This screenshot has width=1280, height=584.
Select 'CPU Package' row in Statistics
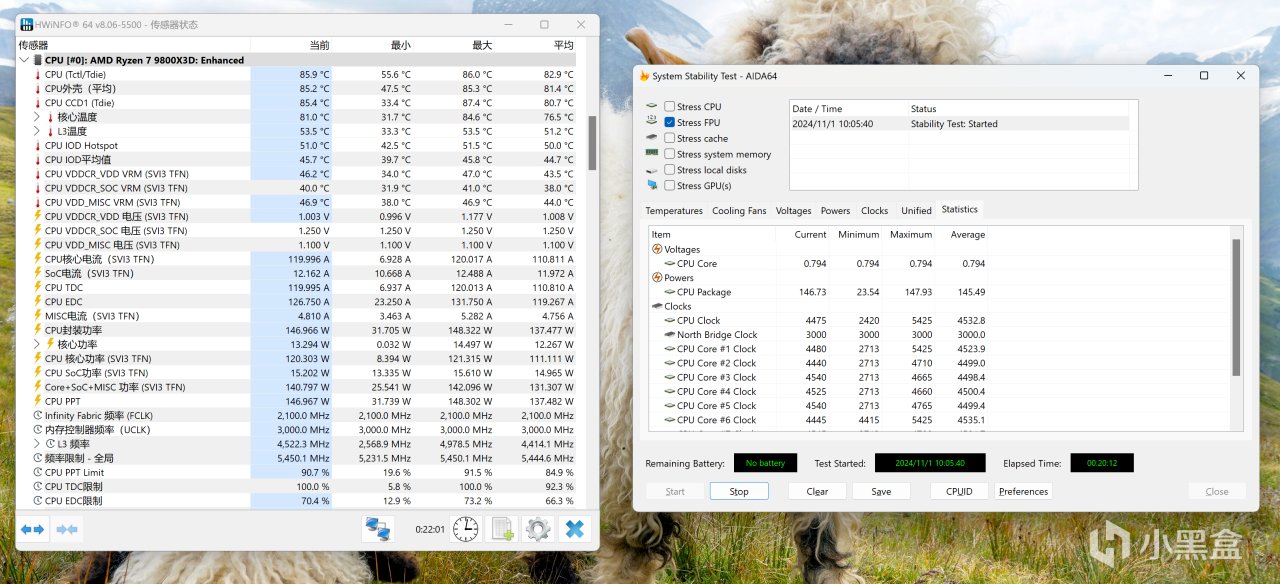(x=818, y=292)
